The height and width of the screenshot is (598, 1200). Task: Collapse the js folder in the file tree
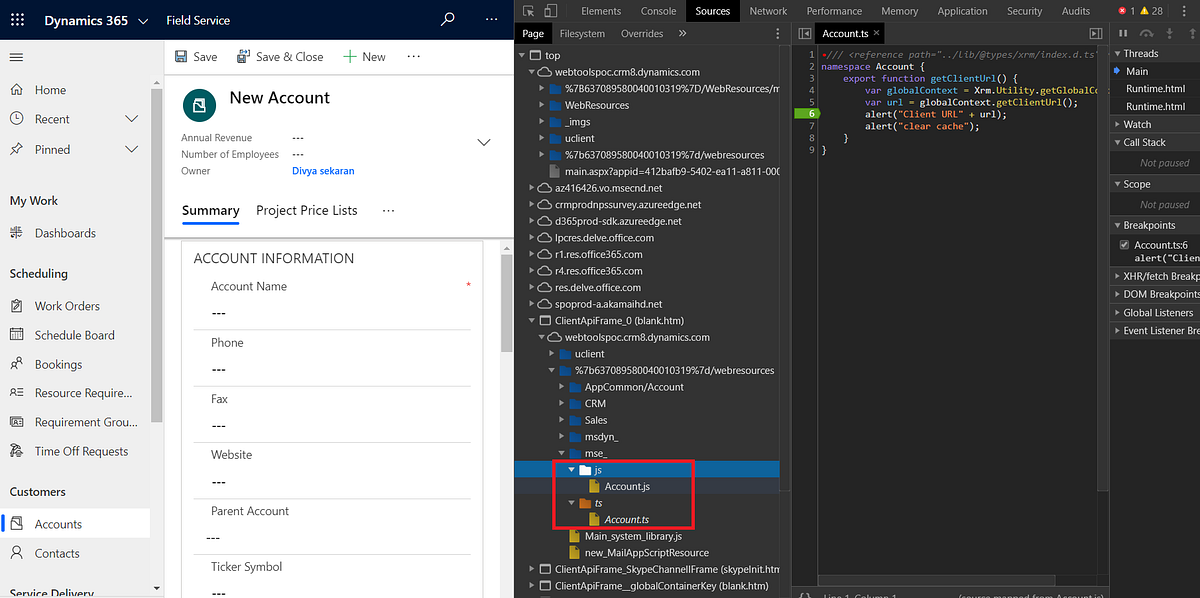(x=571, y=468)
